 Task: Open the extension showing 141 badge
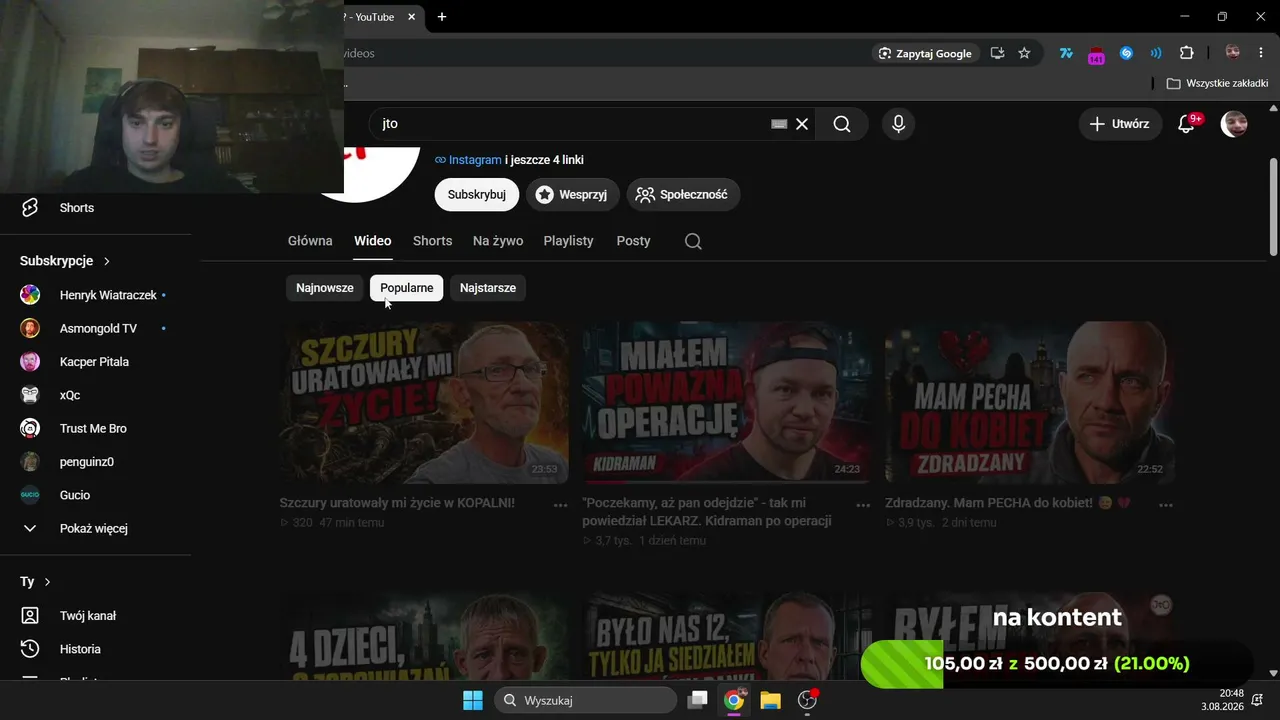1096,54
